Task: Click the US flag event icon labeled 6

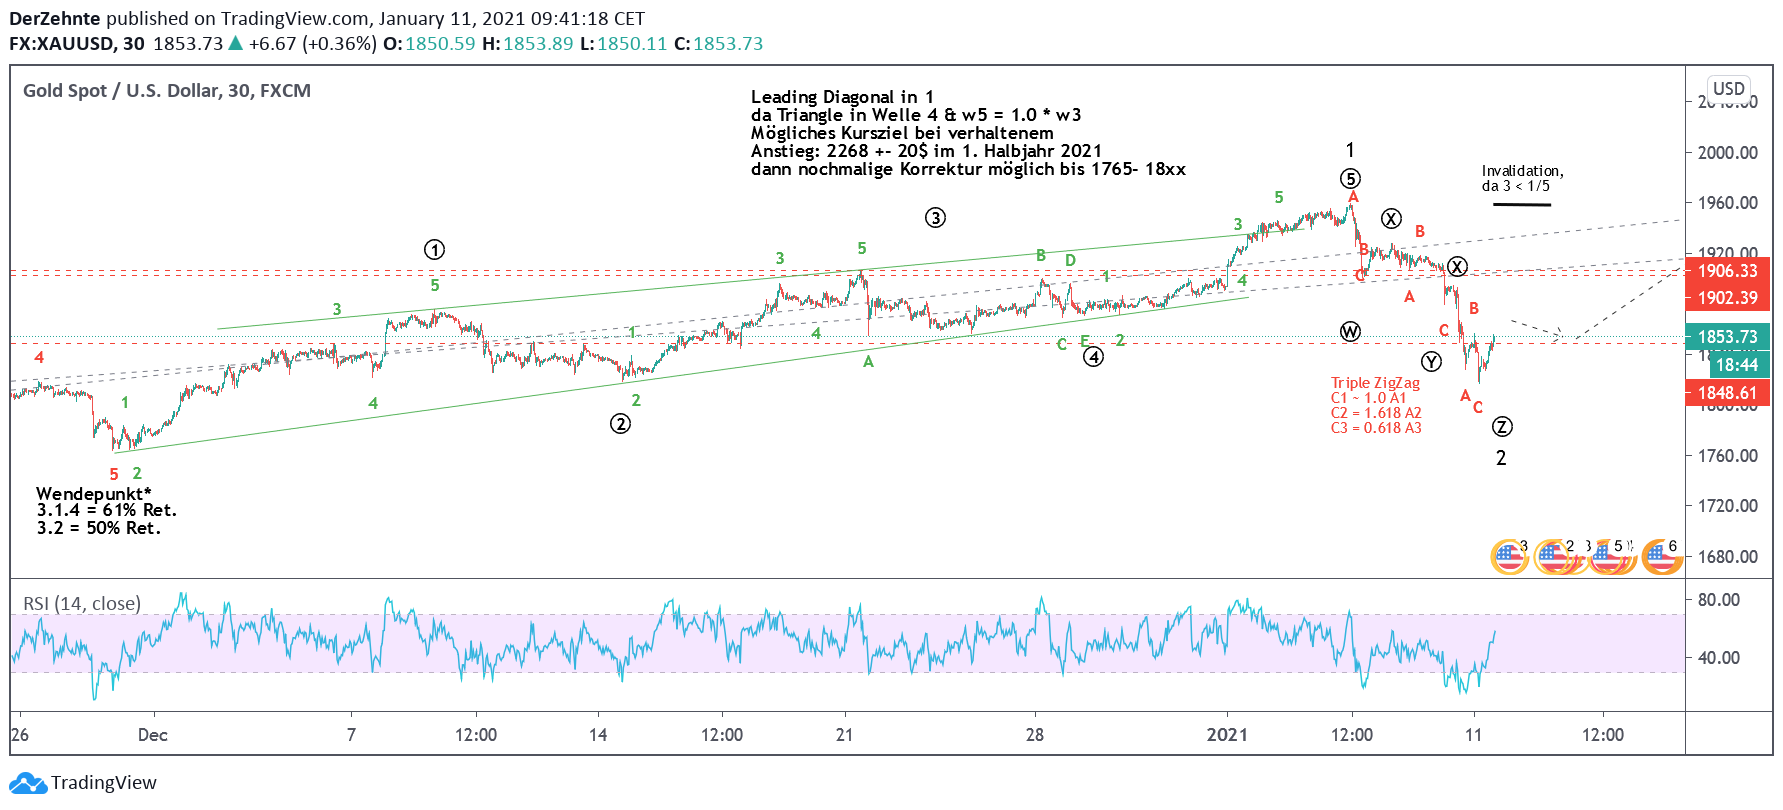Action: click(x=1660, y=556)
